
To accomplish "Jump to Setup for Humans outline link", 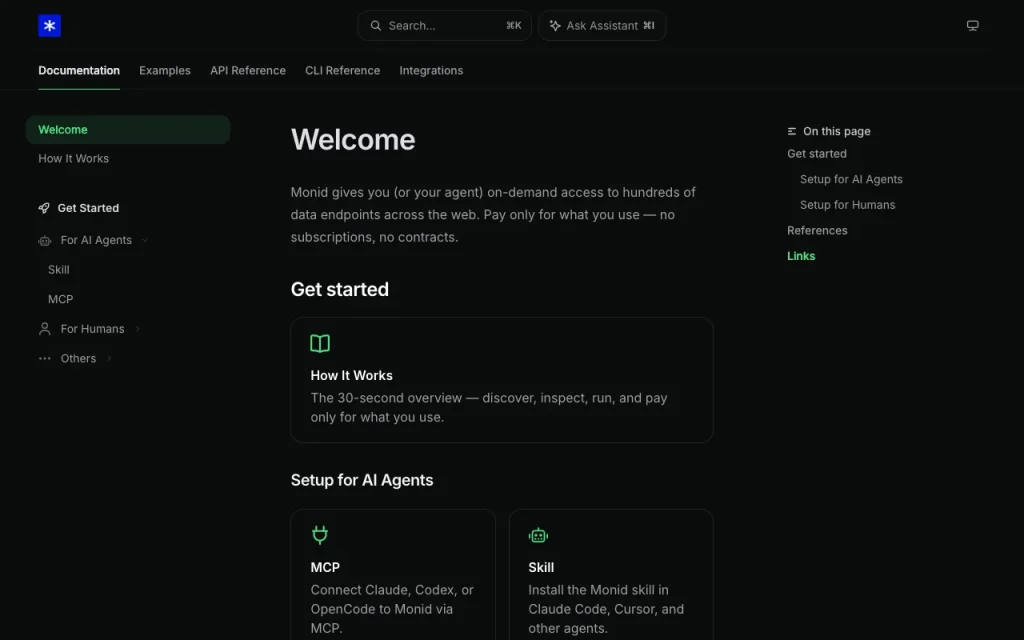I will (x=847, y=204).
